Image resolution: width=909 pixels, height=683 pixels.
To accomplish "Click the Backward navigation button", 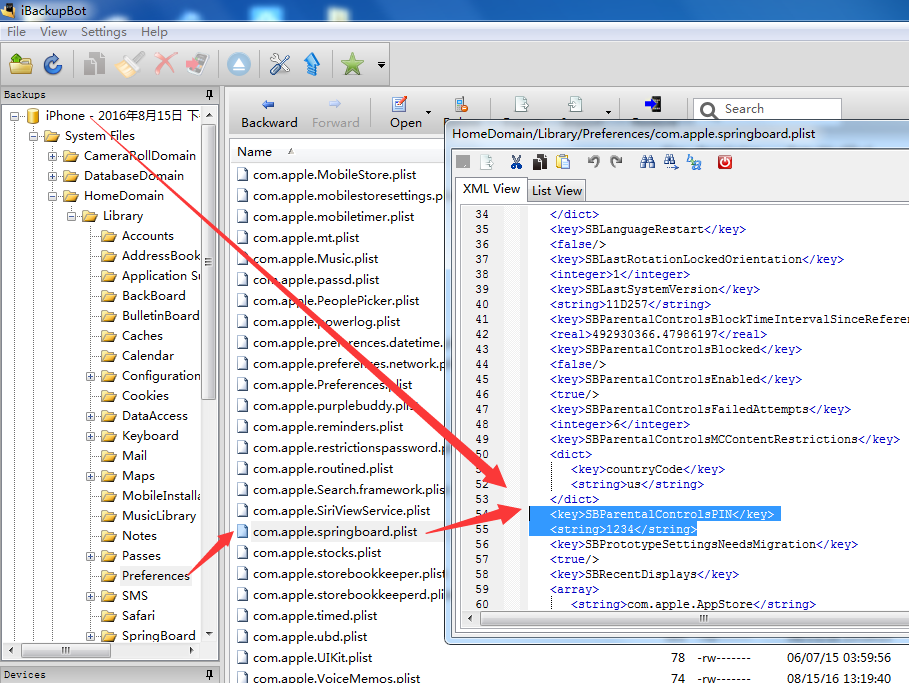I will pos(269,113).
